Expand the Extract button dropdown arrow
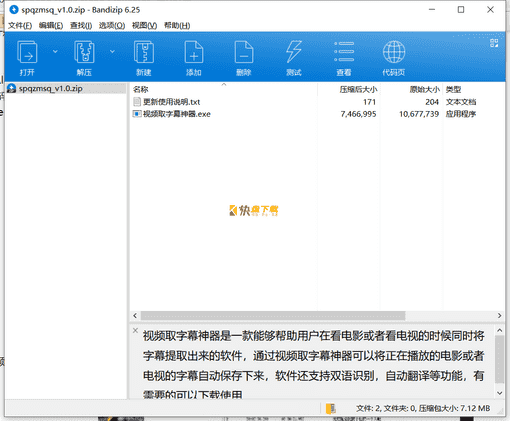 click(112, 51)
